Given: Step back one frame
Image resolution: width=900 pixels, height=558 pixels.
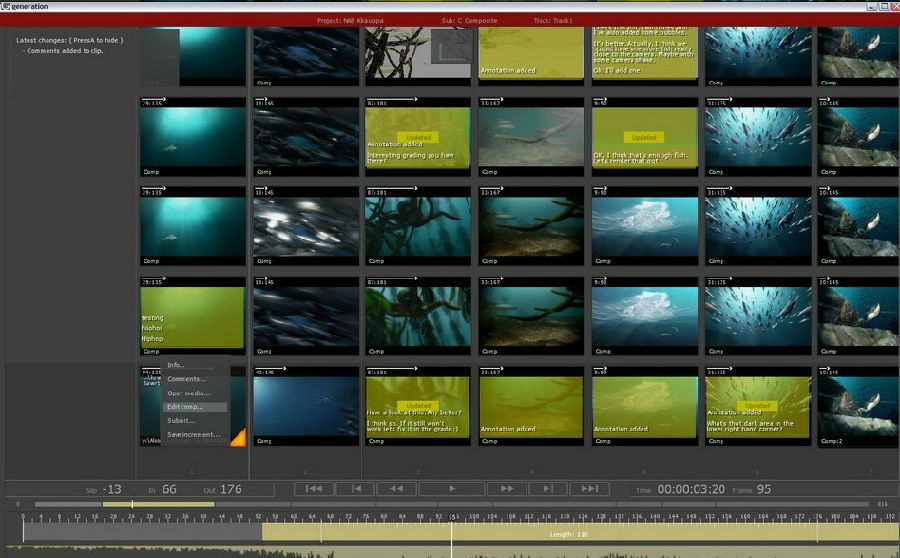Looking at the screenshot, I should point(355,489).
